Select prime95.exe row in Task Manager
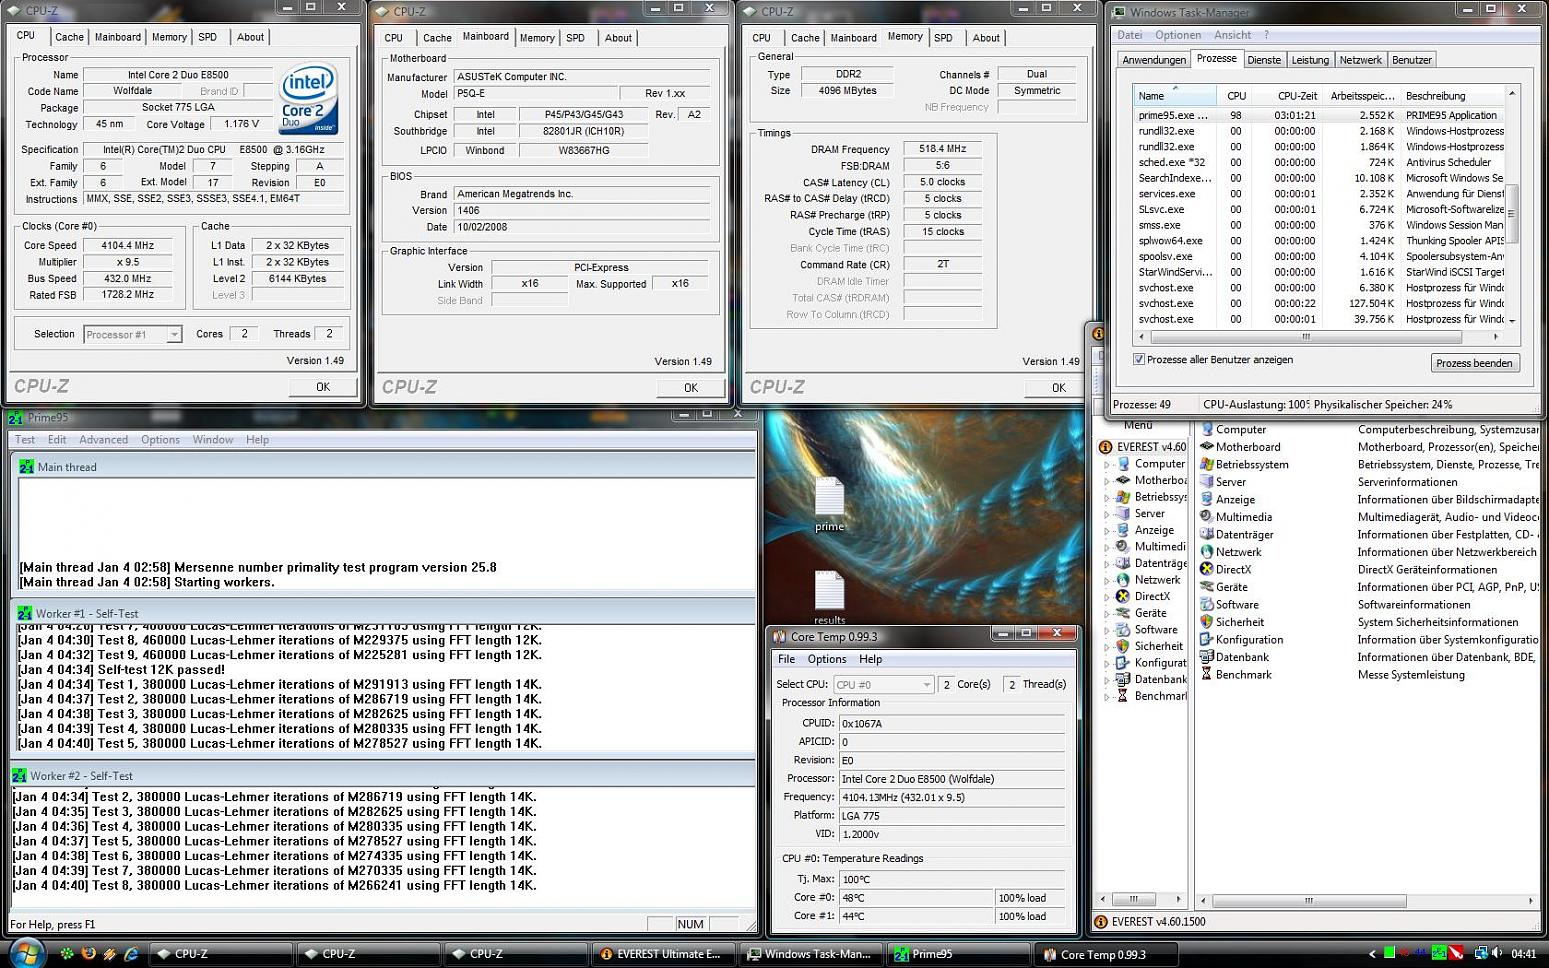1549x968 pixels. pos(1318,115)
